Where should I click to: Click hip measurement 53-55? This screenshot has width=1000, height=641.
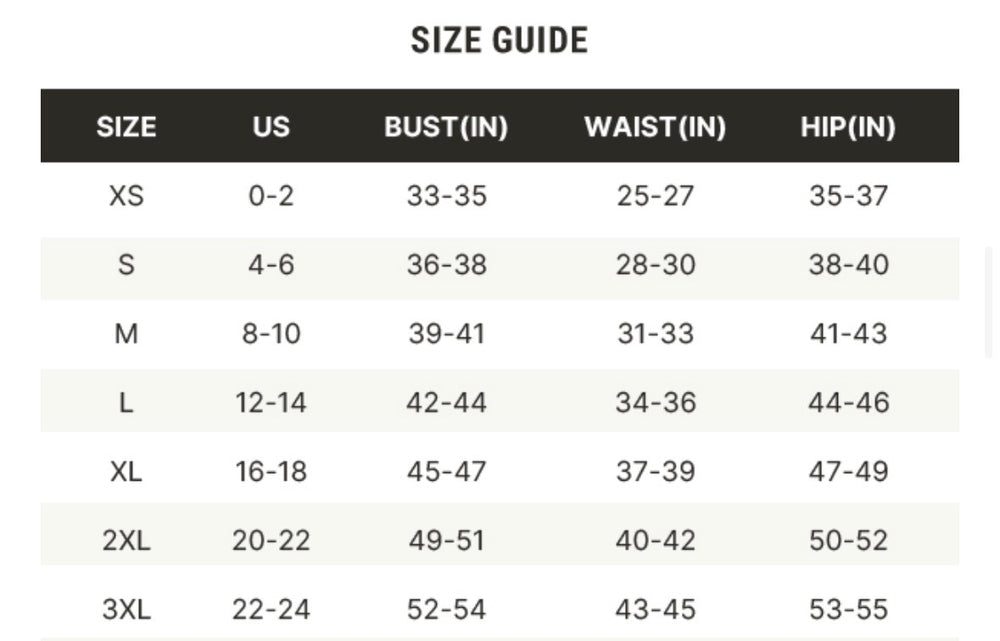[x=848, y=609]
